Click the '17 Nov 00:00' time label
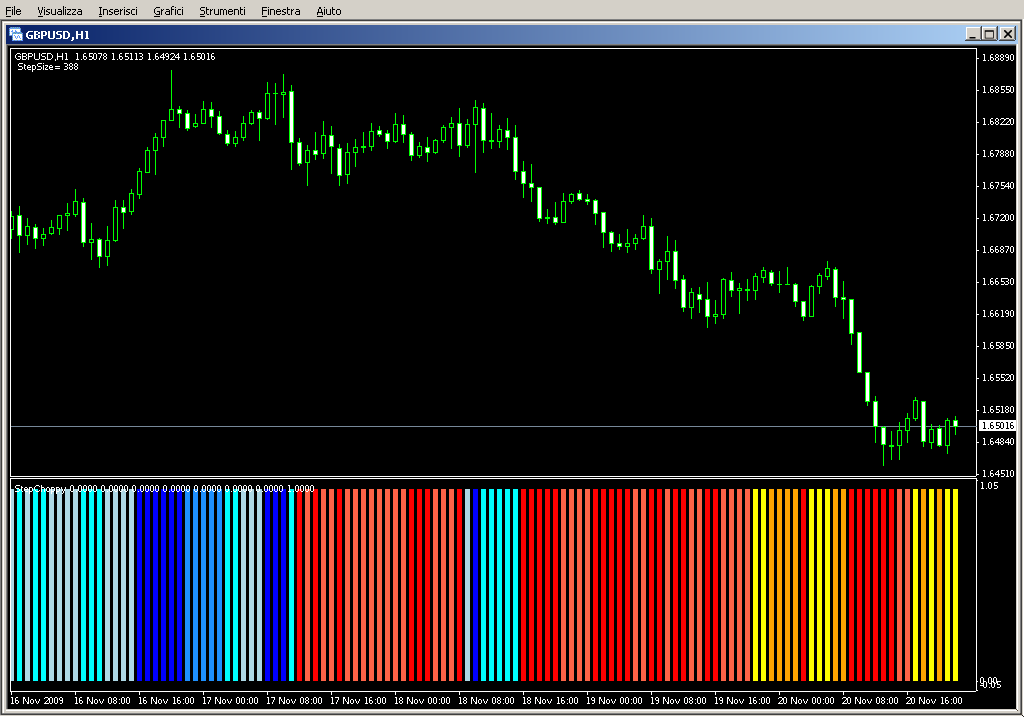 [x=230, y=701]
